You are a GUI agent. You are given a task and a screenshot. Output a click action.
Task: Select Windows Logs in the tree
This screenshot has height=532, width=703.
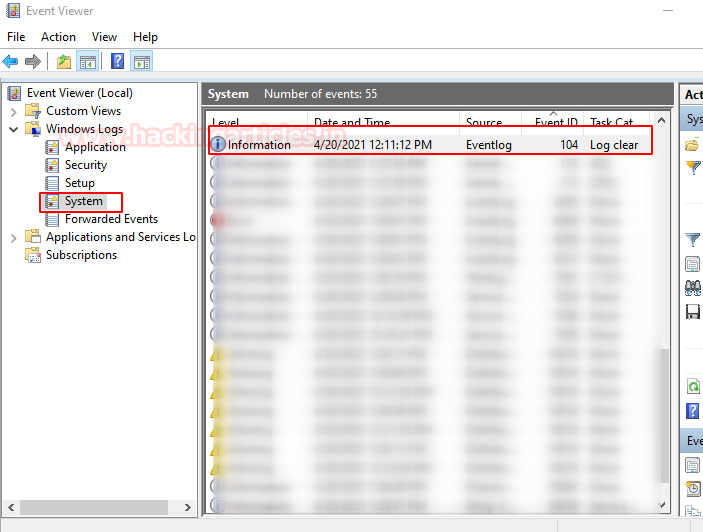(x=84, y=129)
